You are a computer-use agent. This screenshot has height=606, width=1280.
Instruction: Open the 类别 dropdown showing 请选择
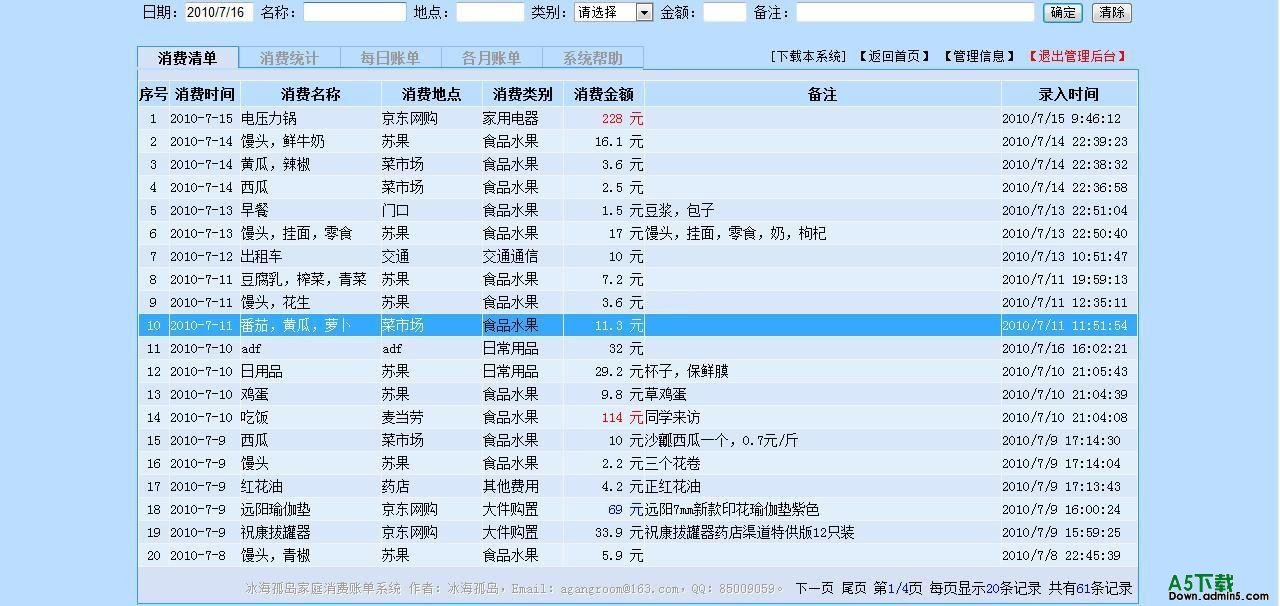[614, 13]
